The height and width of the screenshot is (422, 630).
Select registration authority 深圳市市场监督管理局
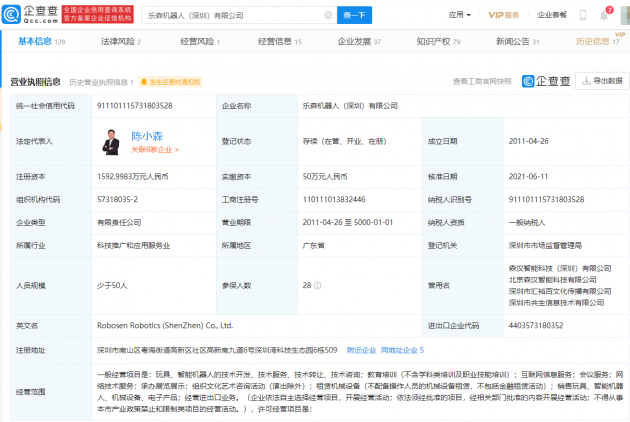coord(545,246)
